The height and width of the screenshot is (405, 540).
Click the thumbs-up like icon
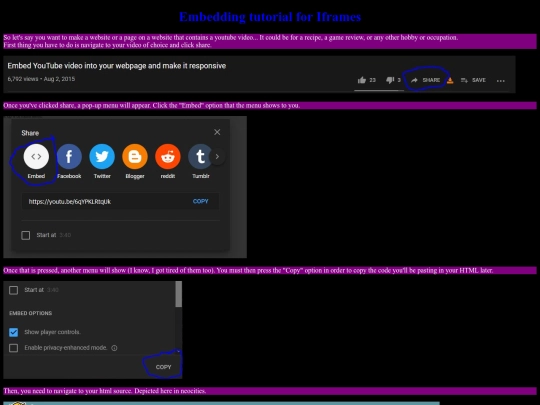click(362, 80)
